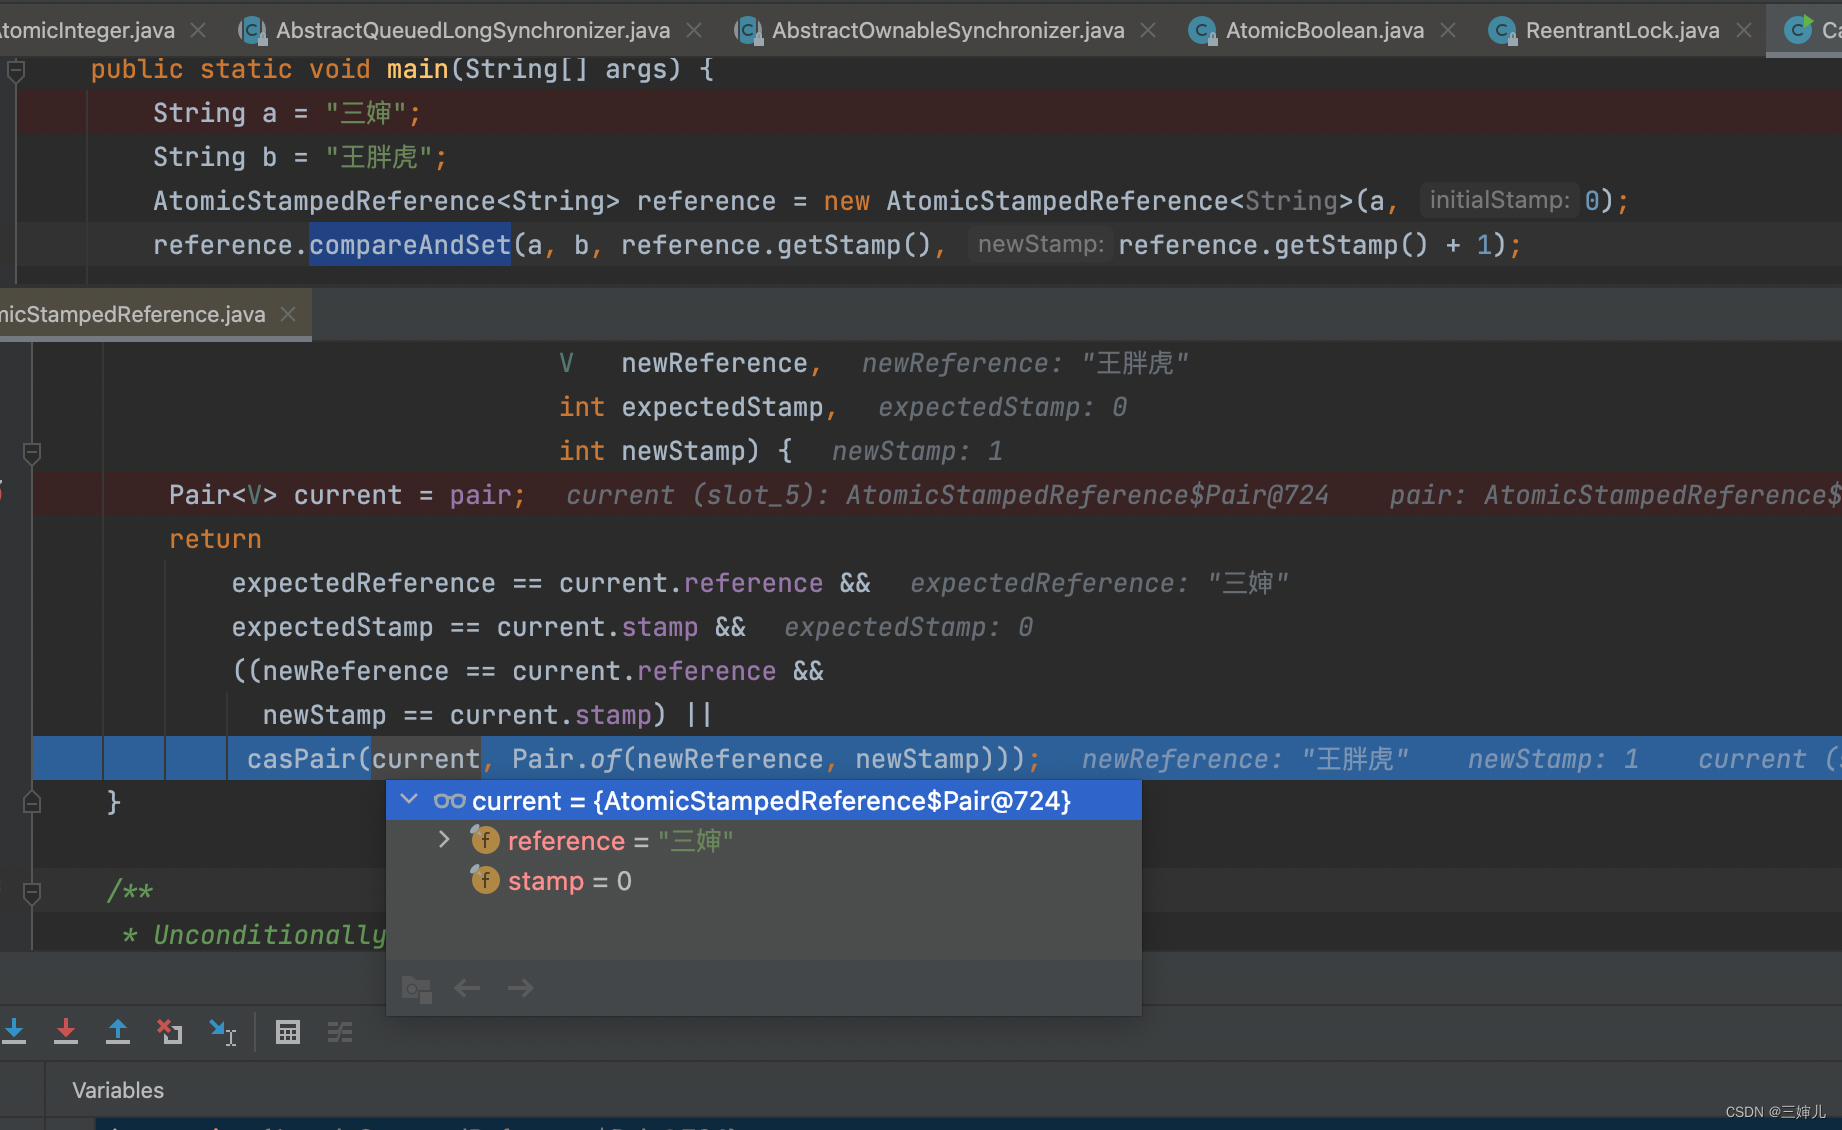This screenshot has height=1130, width=1842.
Task: Click compareAndSet method call in top editor
Action: pyautogui.click(x=410, y=245)
